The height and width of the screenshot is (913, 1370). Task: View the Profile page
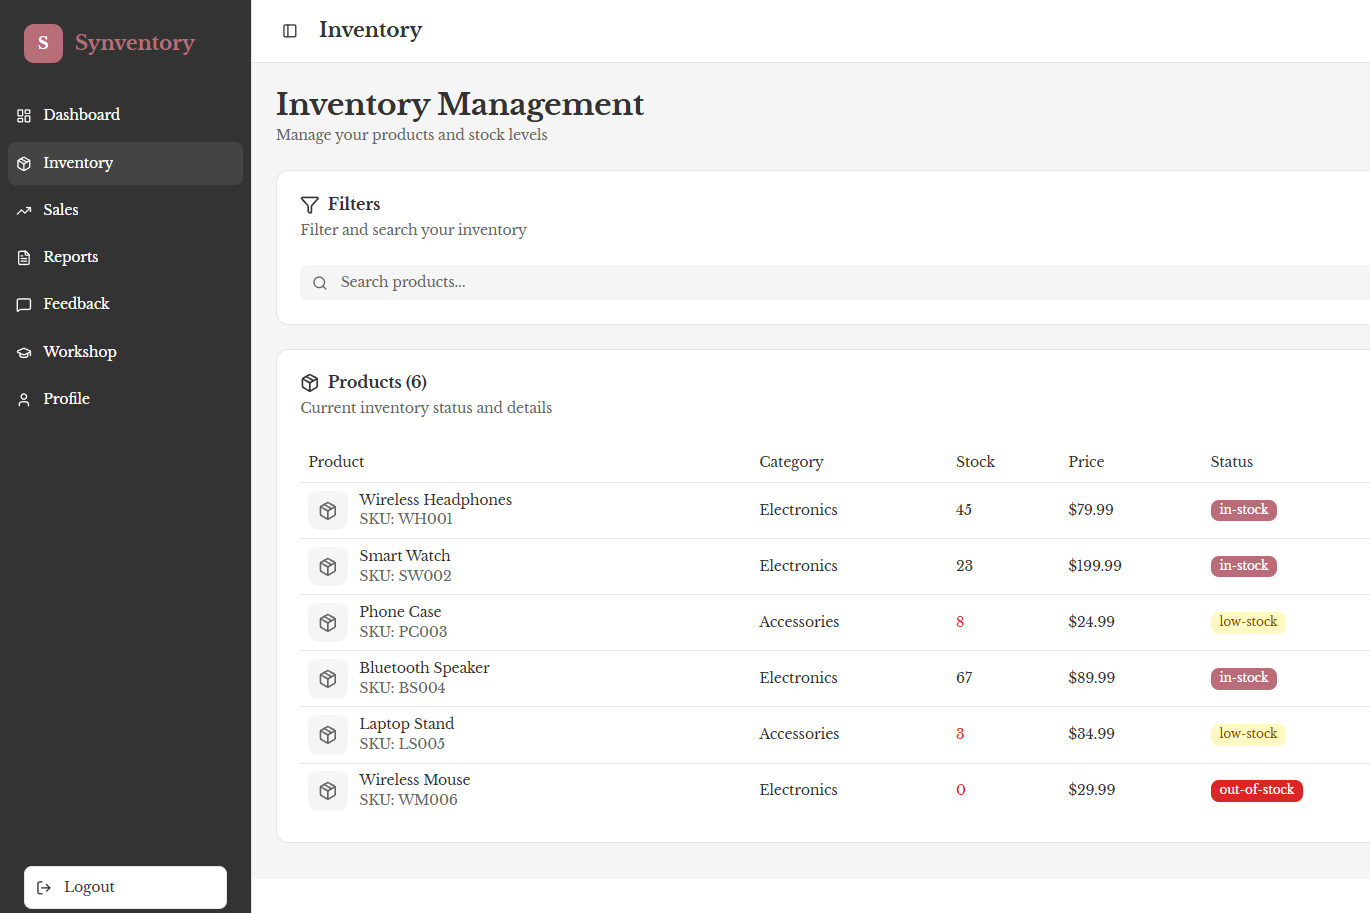[x=66, y=399]
